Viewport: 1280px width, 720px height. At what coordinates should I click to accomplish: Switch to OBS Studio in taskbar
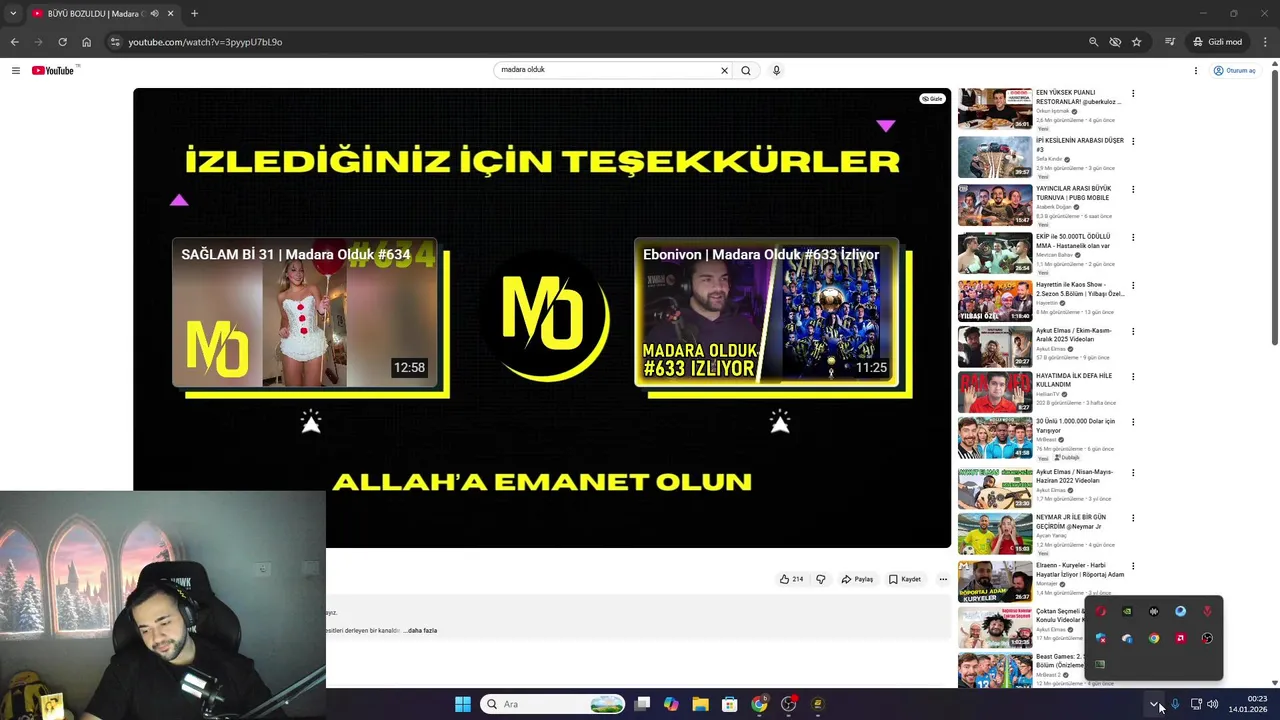[788, 704]
